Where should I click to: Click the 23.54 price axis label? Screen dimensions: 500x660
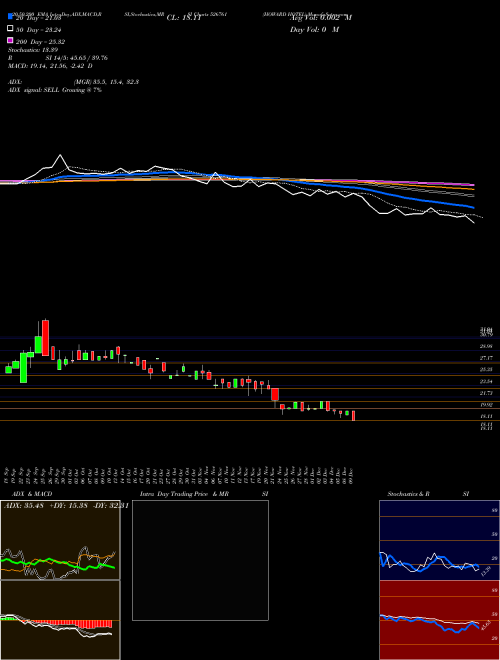pyautogui.click(x=486, y=381)
